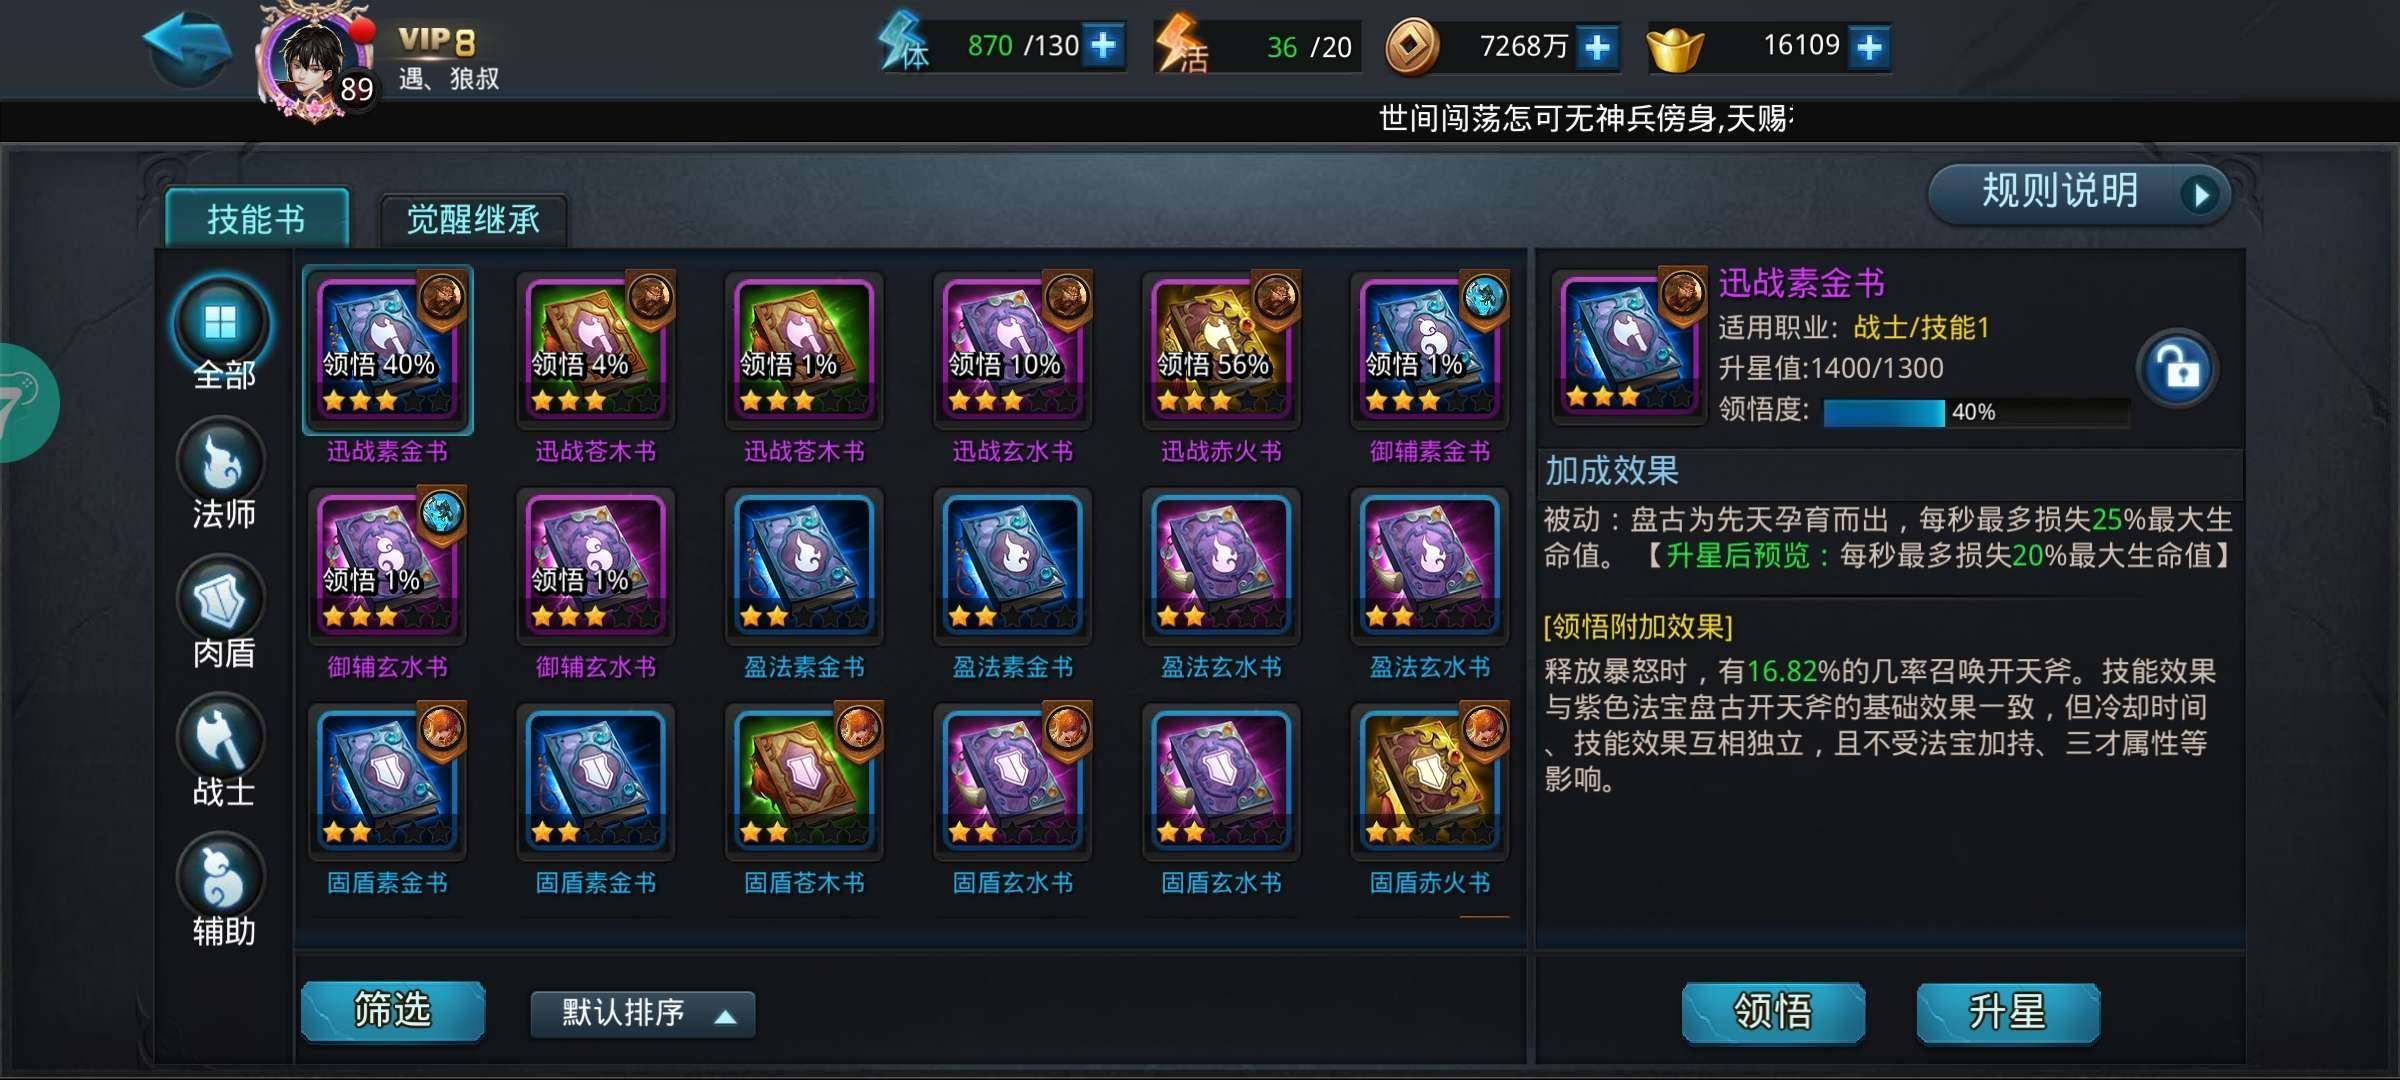Image resolution: width=2400 pixels, height=1080 pixels.
Task: Expand 规则说明 with the arrow button
Action: [x=2201, y=194]
